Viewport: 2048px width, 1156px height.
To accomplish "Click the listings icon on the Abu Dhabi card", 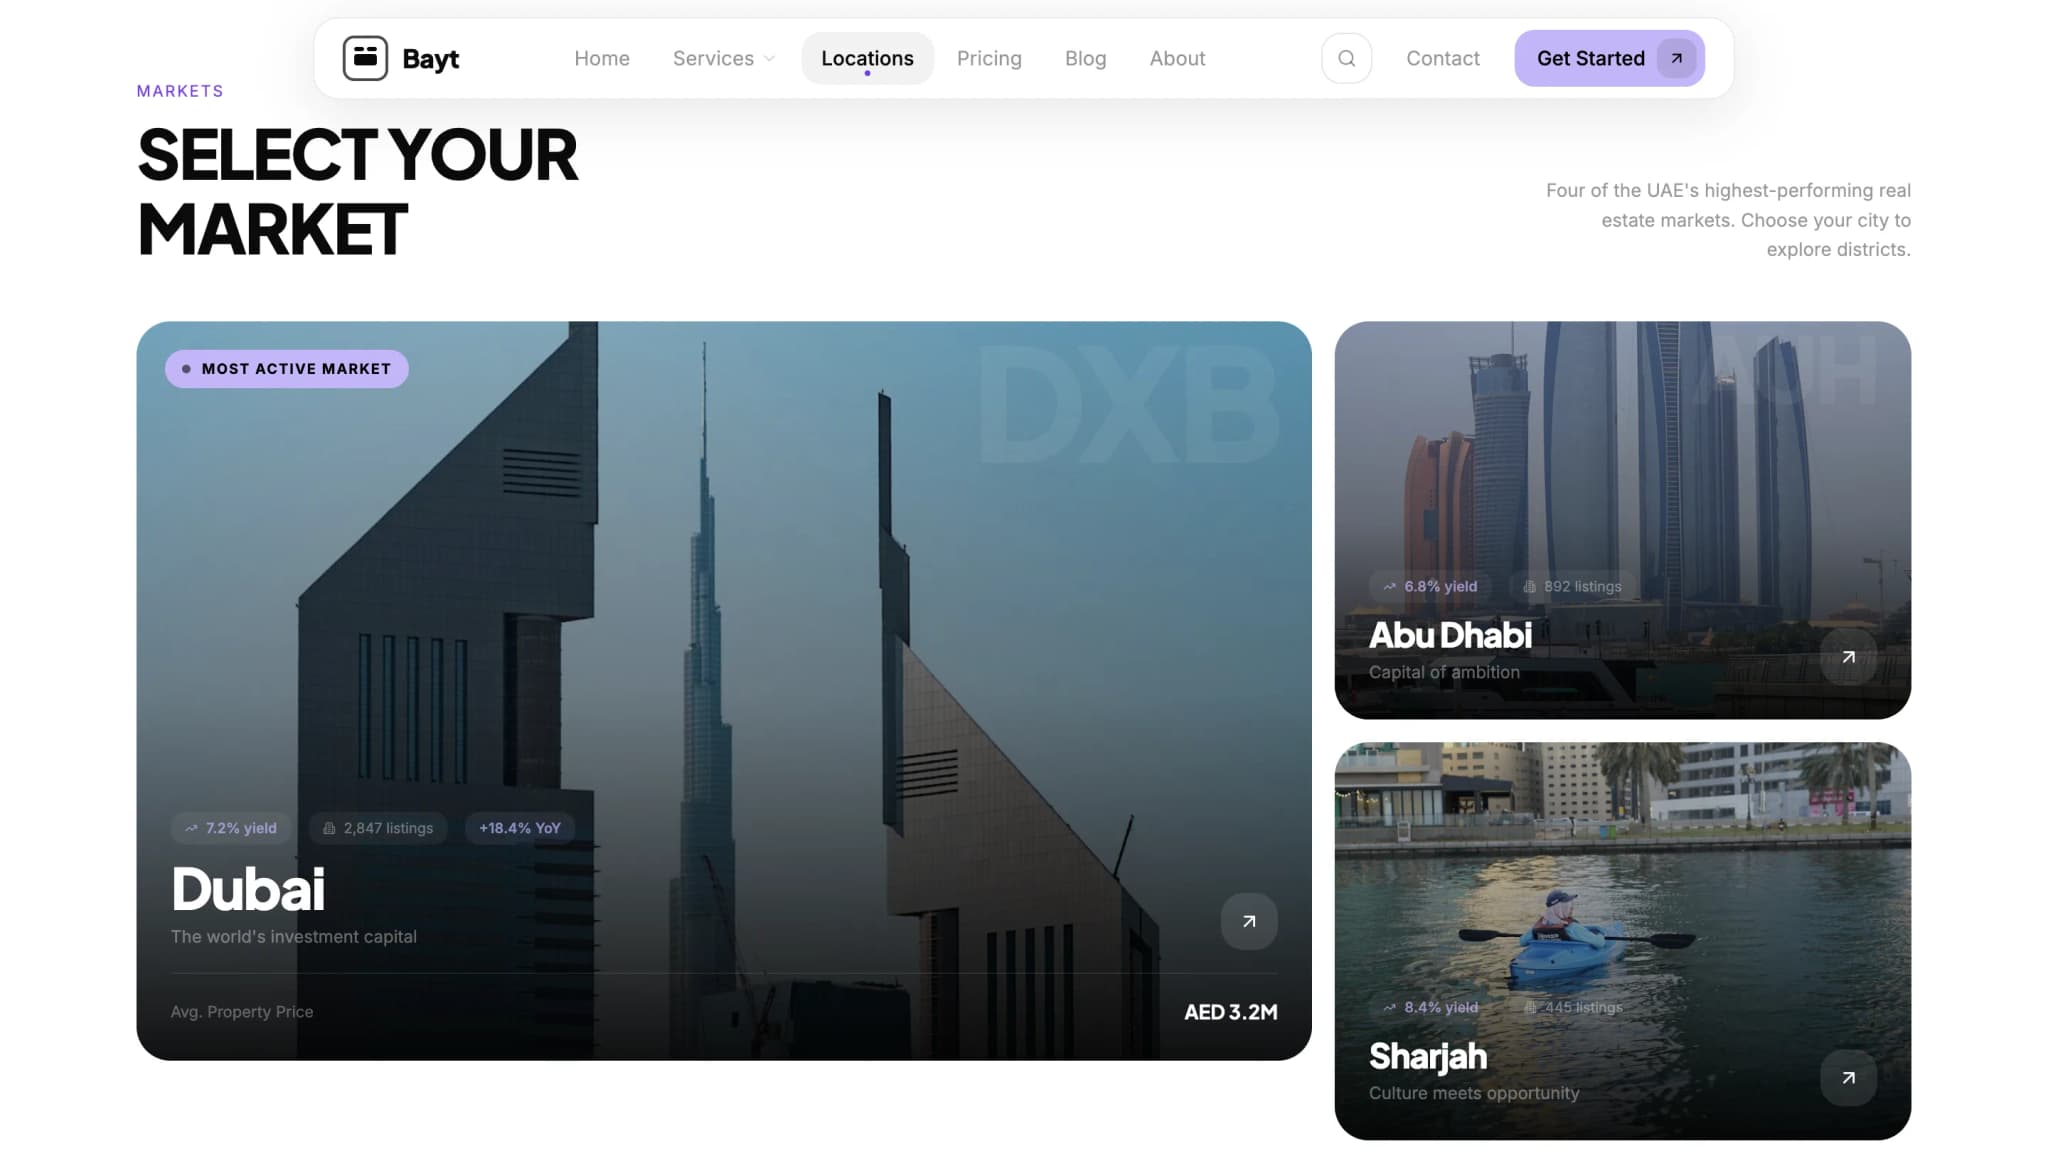I will (1530, 586).
